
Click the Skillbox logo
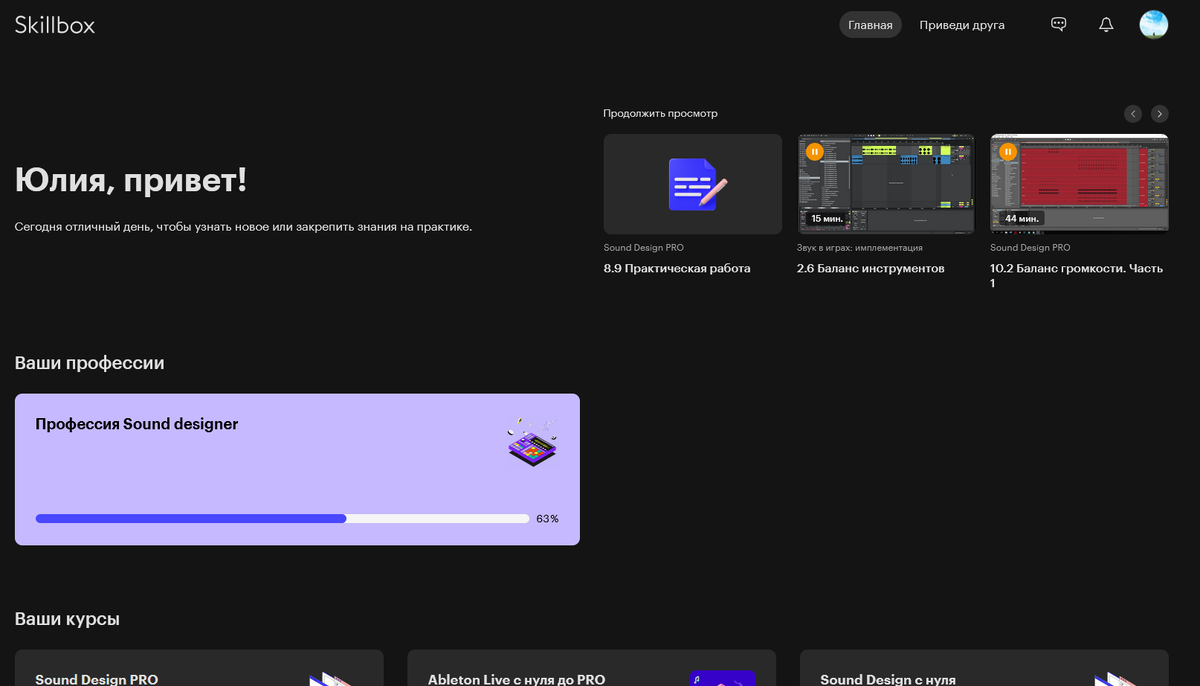coord(55,24)
